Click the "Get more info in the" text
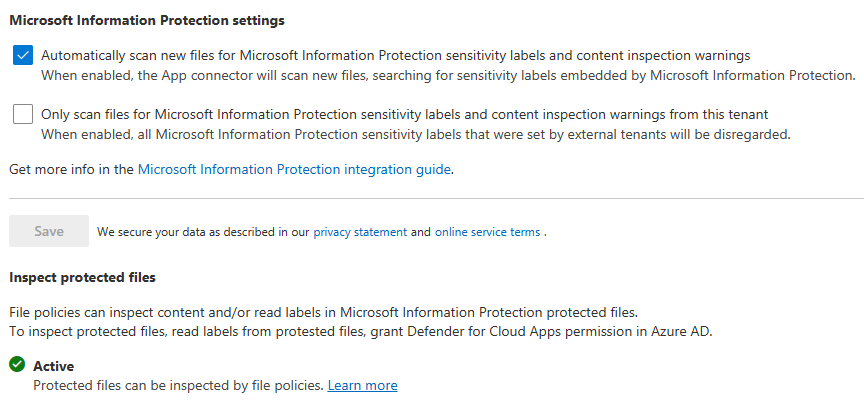 click(x=71, y=170)
